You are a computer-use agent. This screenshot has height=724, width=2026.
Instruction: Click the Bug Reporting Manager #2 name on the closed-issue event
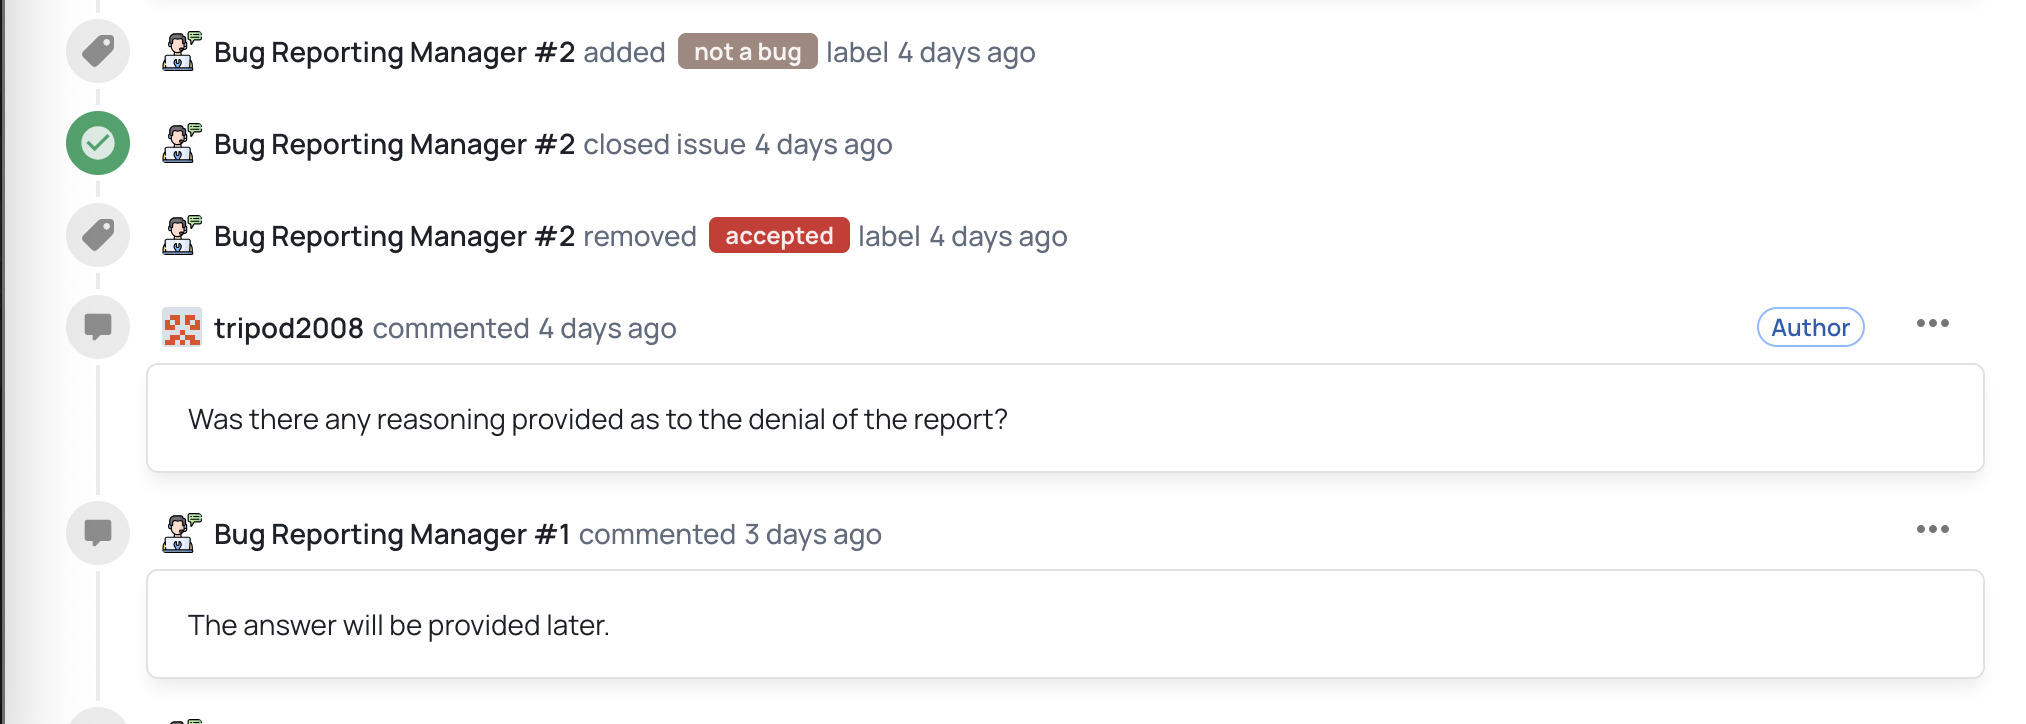click(394, 144)
